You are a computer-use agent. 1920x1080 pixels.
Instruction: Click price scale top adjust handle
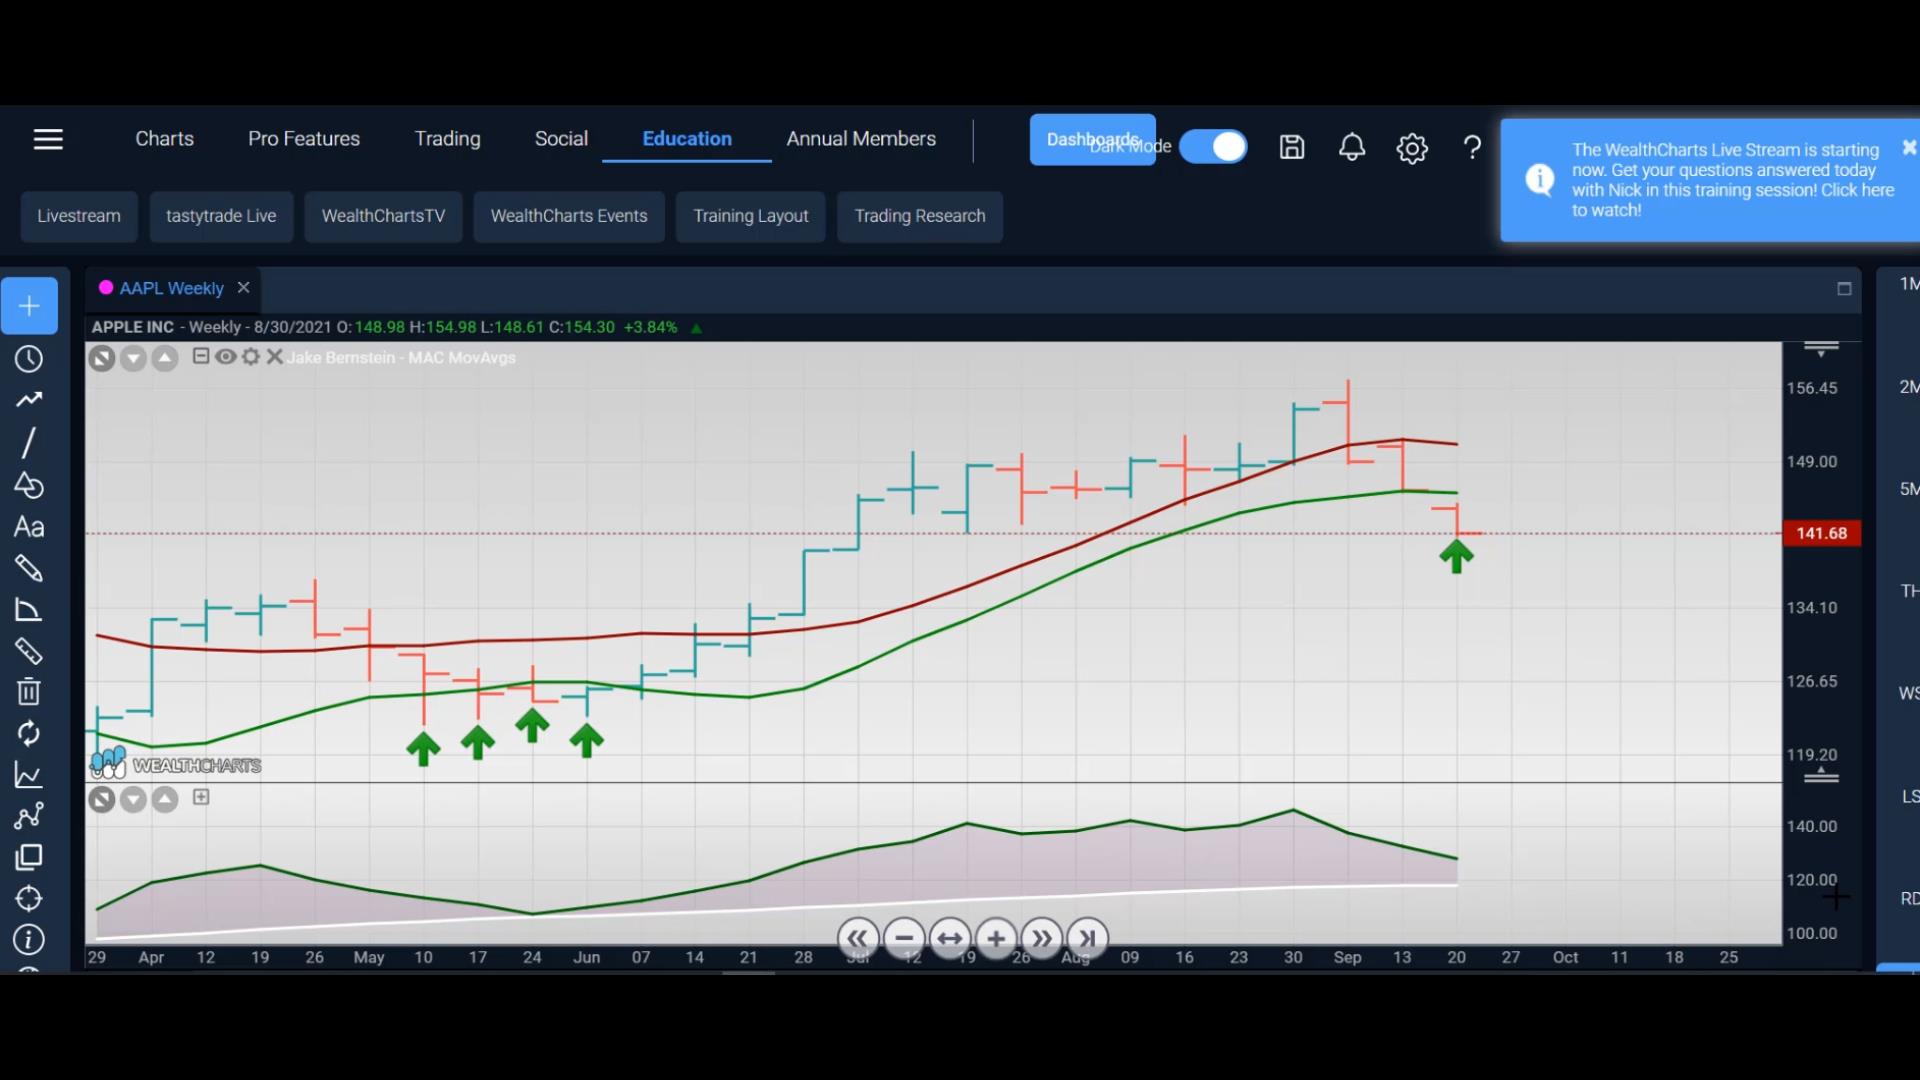pos(1821,349)
